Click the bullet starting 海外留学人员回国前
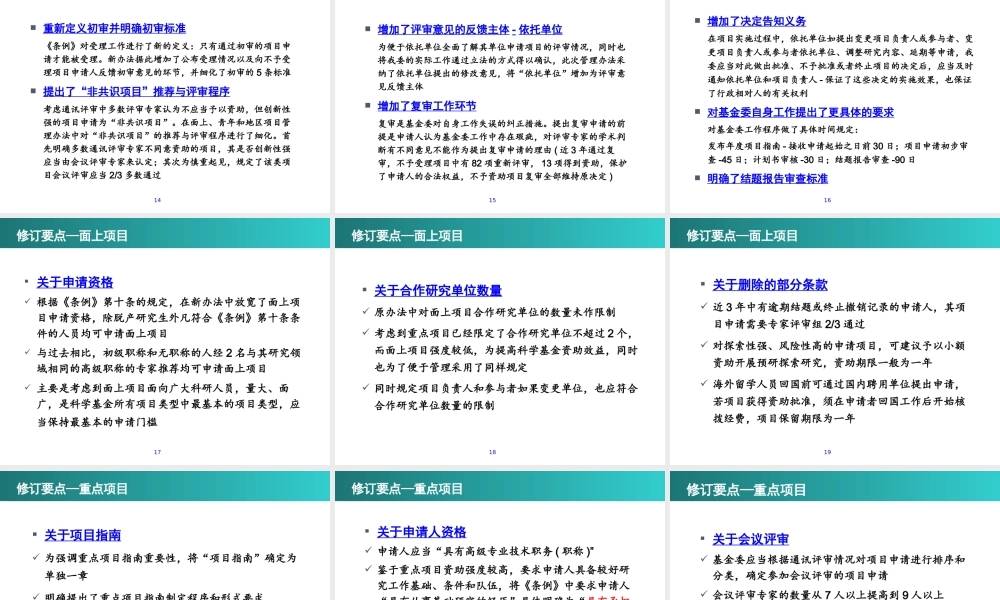1000x600 pixels. 839,402
